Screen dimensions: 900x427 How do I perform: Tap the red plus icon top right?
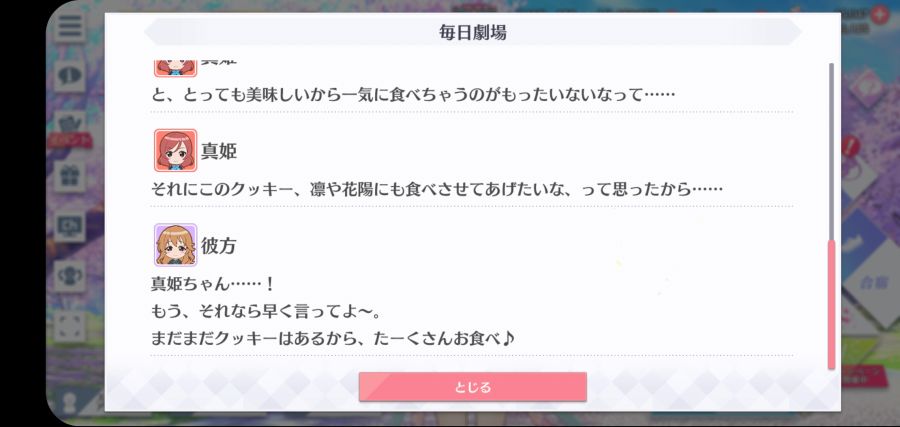click(x=879, y=15)
